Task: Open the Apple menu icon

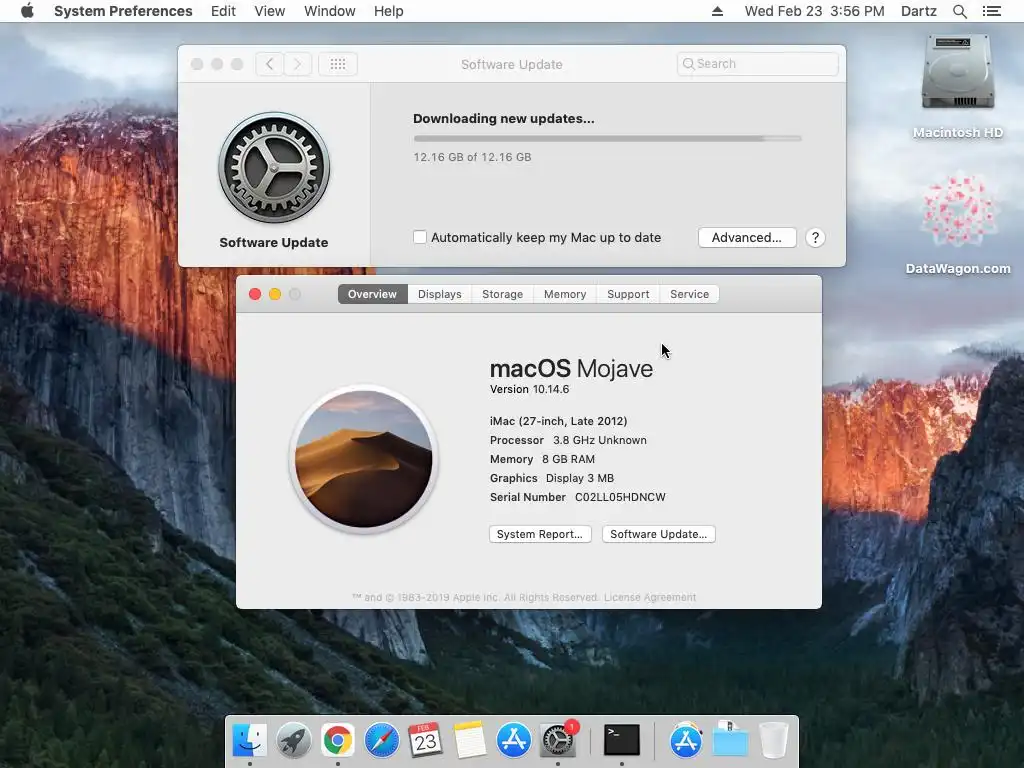Action: [x=27, y=11]
